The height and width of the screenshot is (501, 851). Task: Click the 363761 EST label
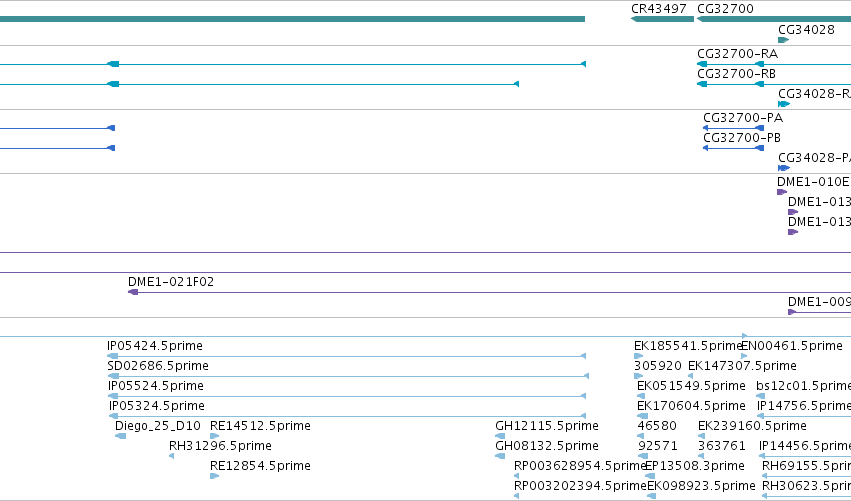[x=721, y=446]
